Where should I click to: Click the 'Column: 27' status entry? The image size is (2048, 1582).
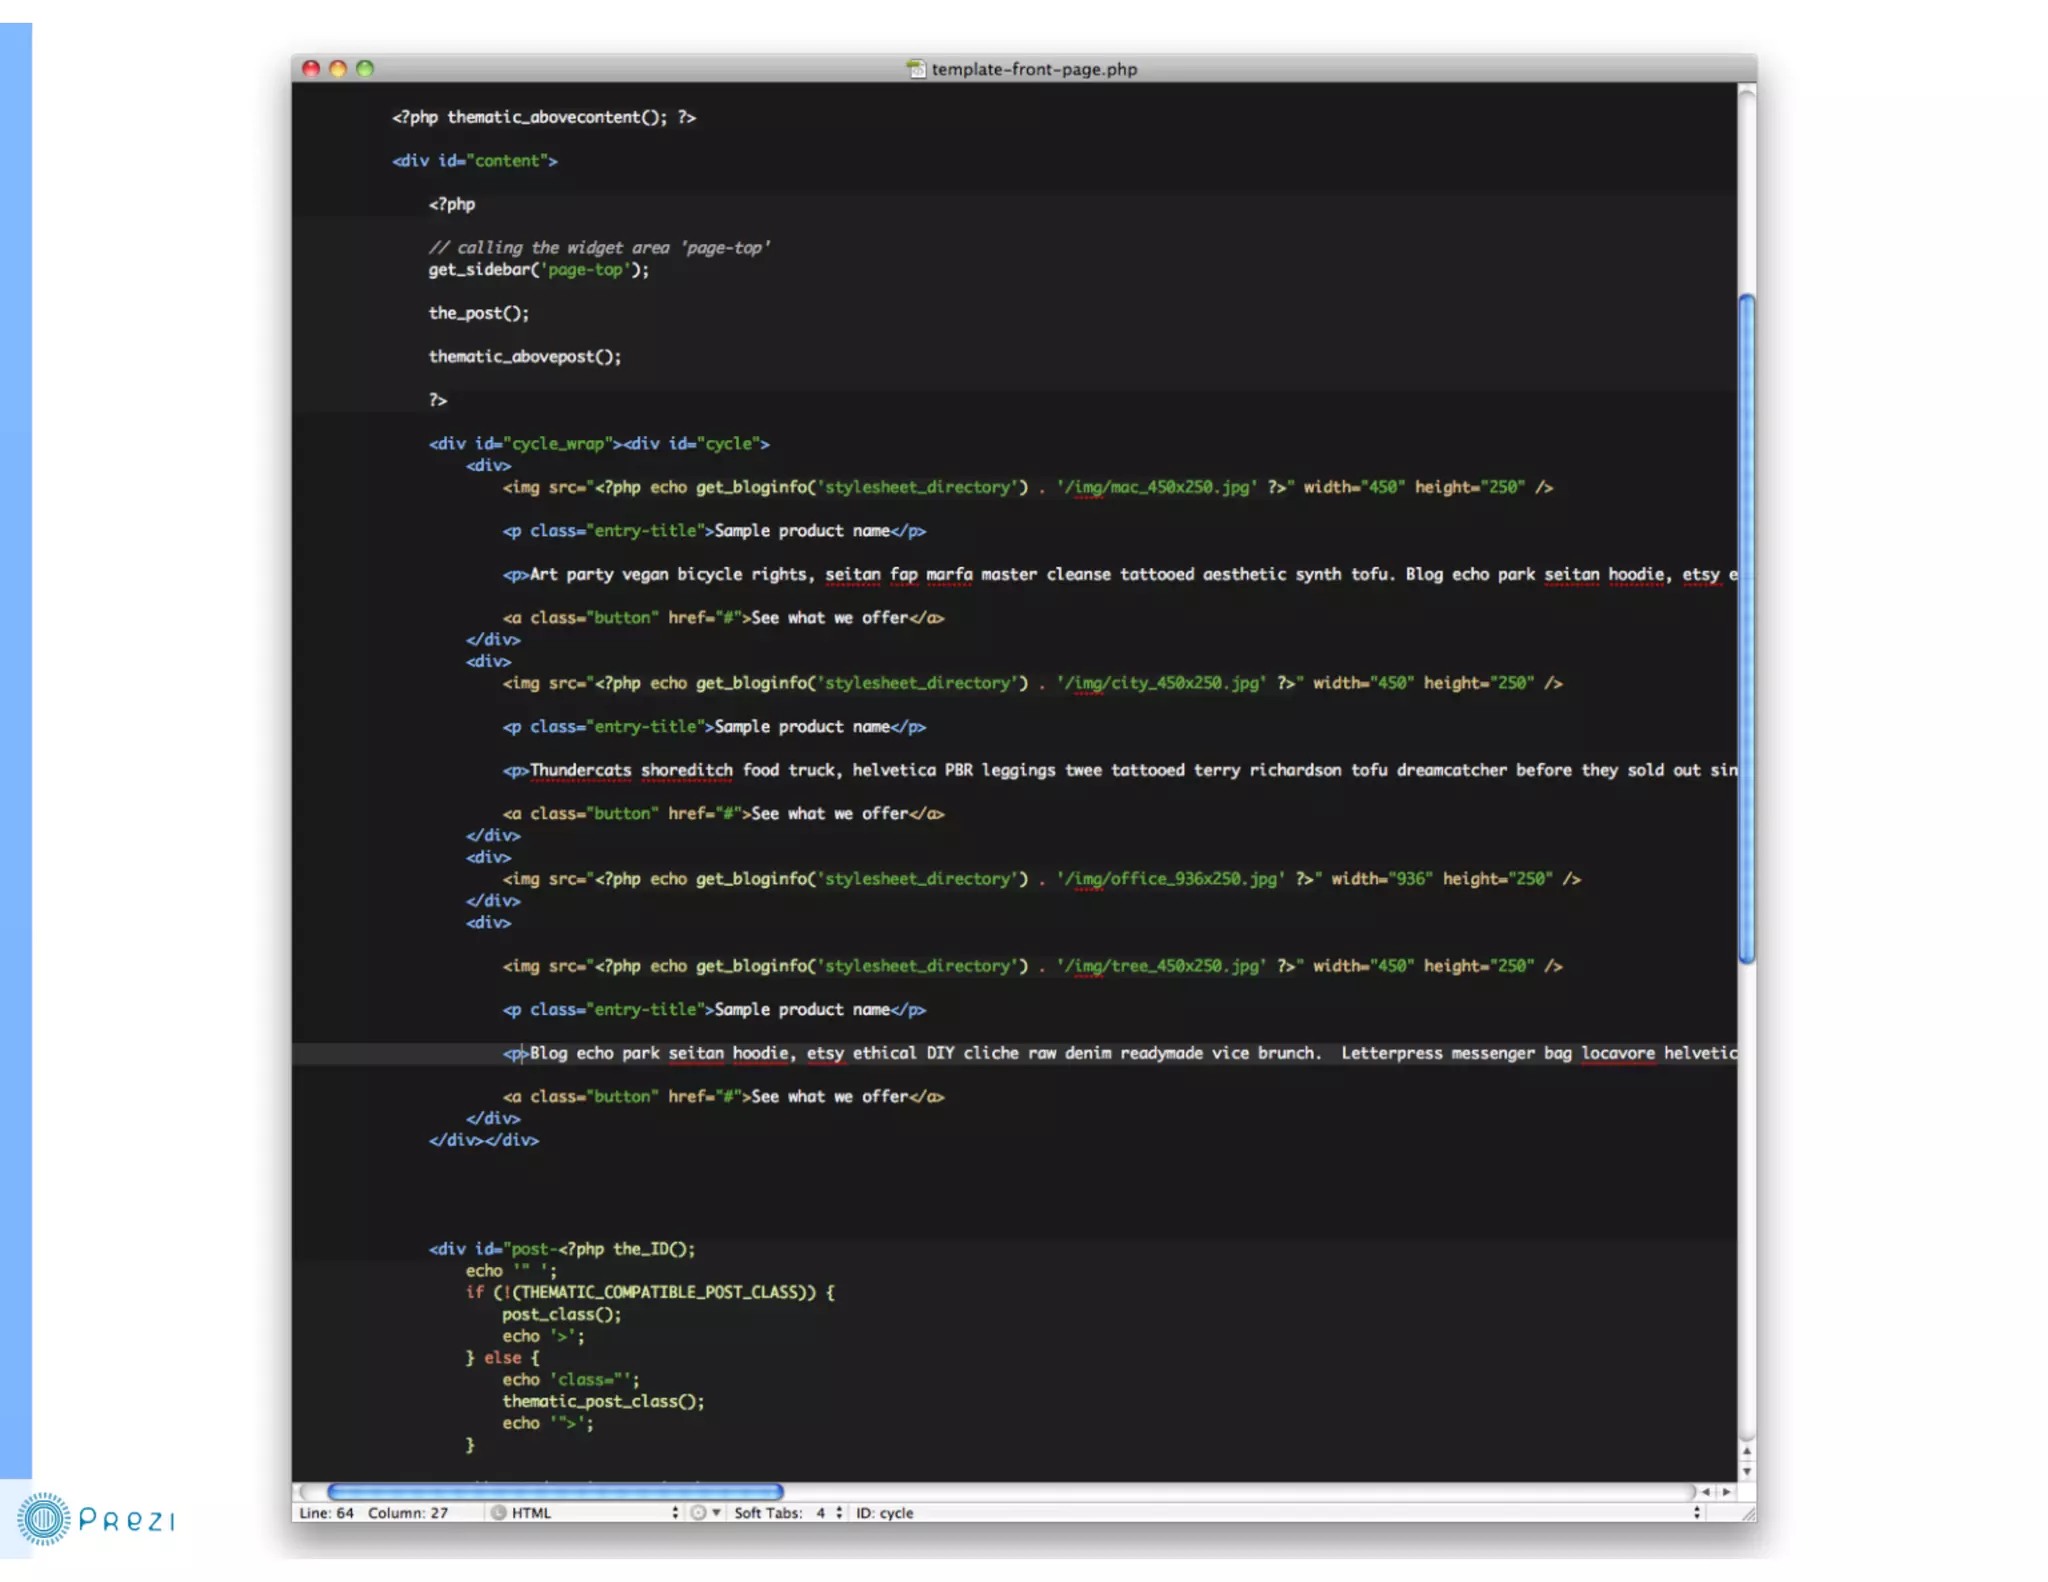point(408,1513)
